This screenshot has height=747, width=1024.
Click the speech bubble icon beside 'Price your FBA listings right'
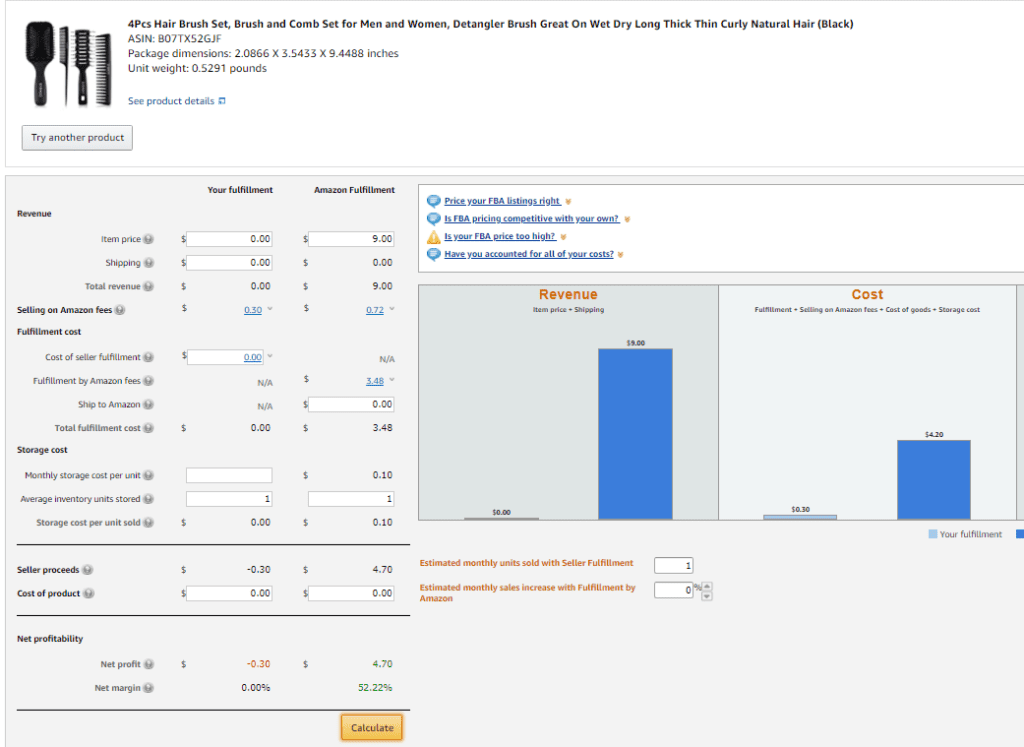(433, 201)
